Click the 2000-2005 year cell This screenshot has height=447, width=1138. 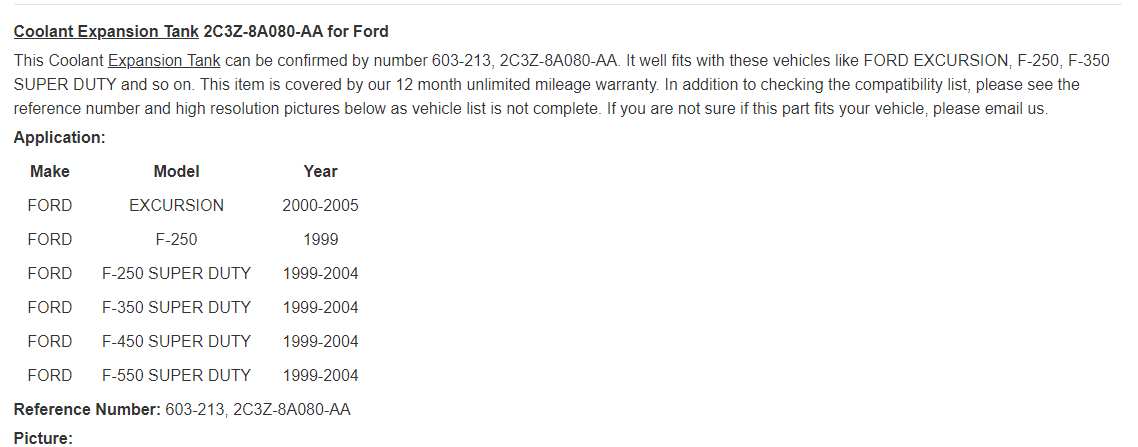pyautogui.click(x=321, y=206)
